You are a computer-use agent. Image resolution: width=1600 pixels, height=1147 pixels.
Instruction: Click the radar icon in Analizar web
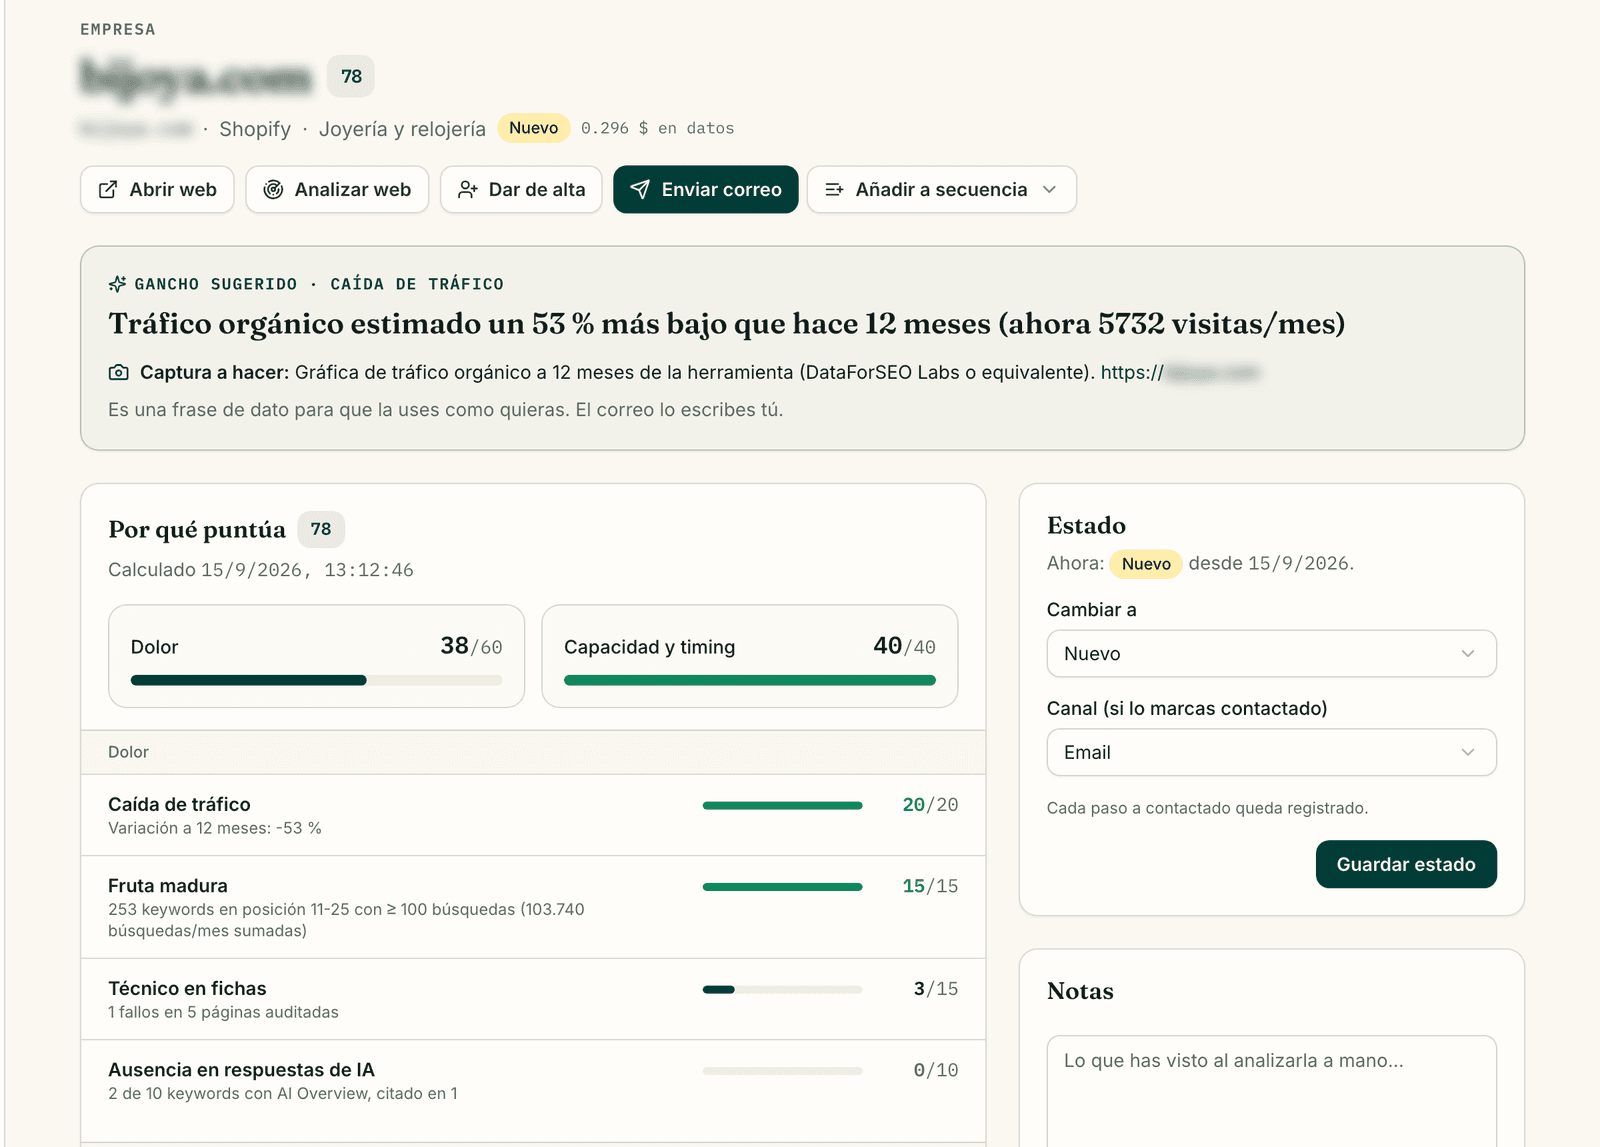(273, 190)
